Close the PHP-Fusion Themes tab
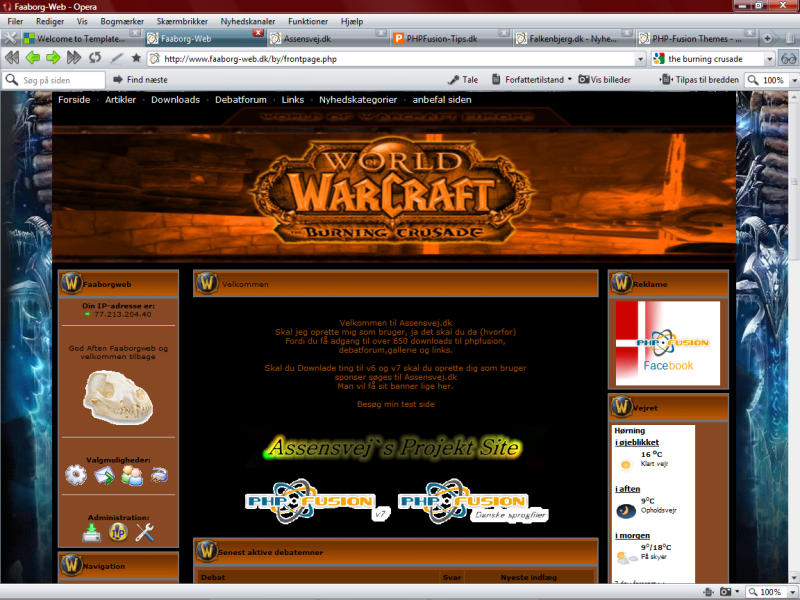This screenshot has height=600, width=800. [x=750, y=33]
